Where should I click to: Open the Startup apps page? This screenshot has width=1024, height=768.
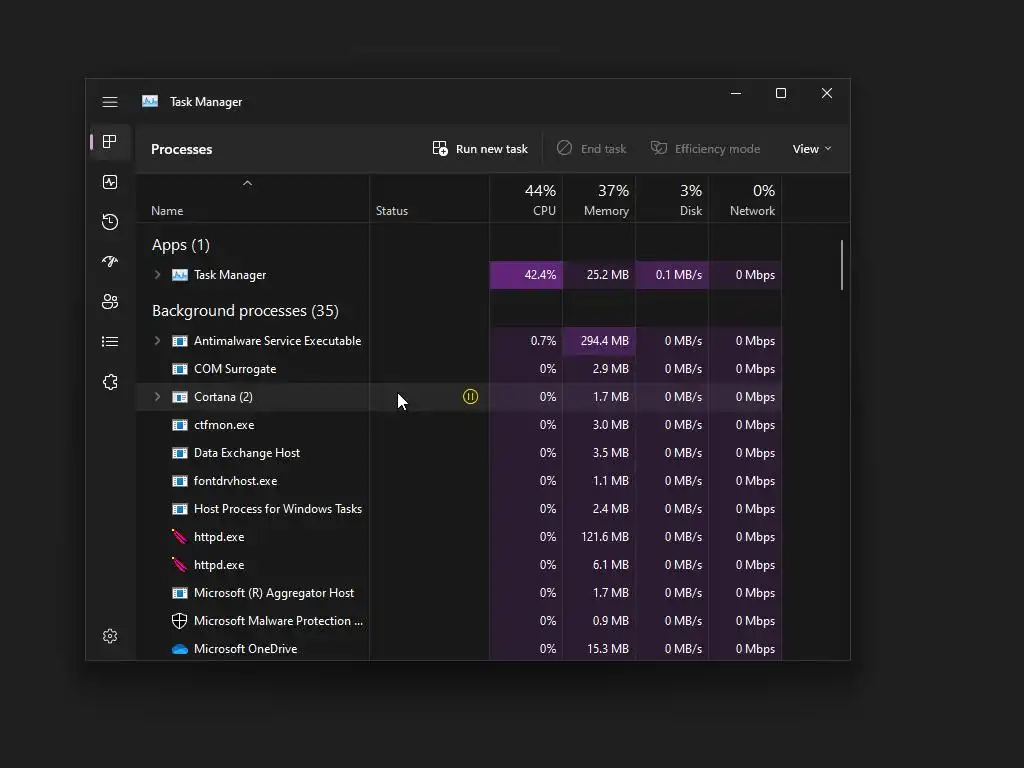click(110, 262)
